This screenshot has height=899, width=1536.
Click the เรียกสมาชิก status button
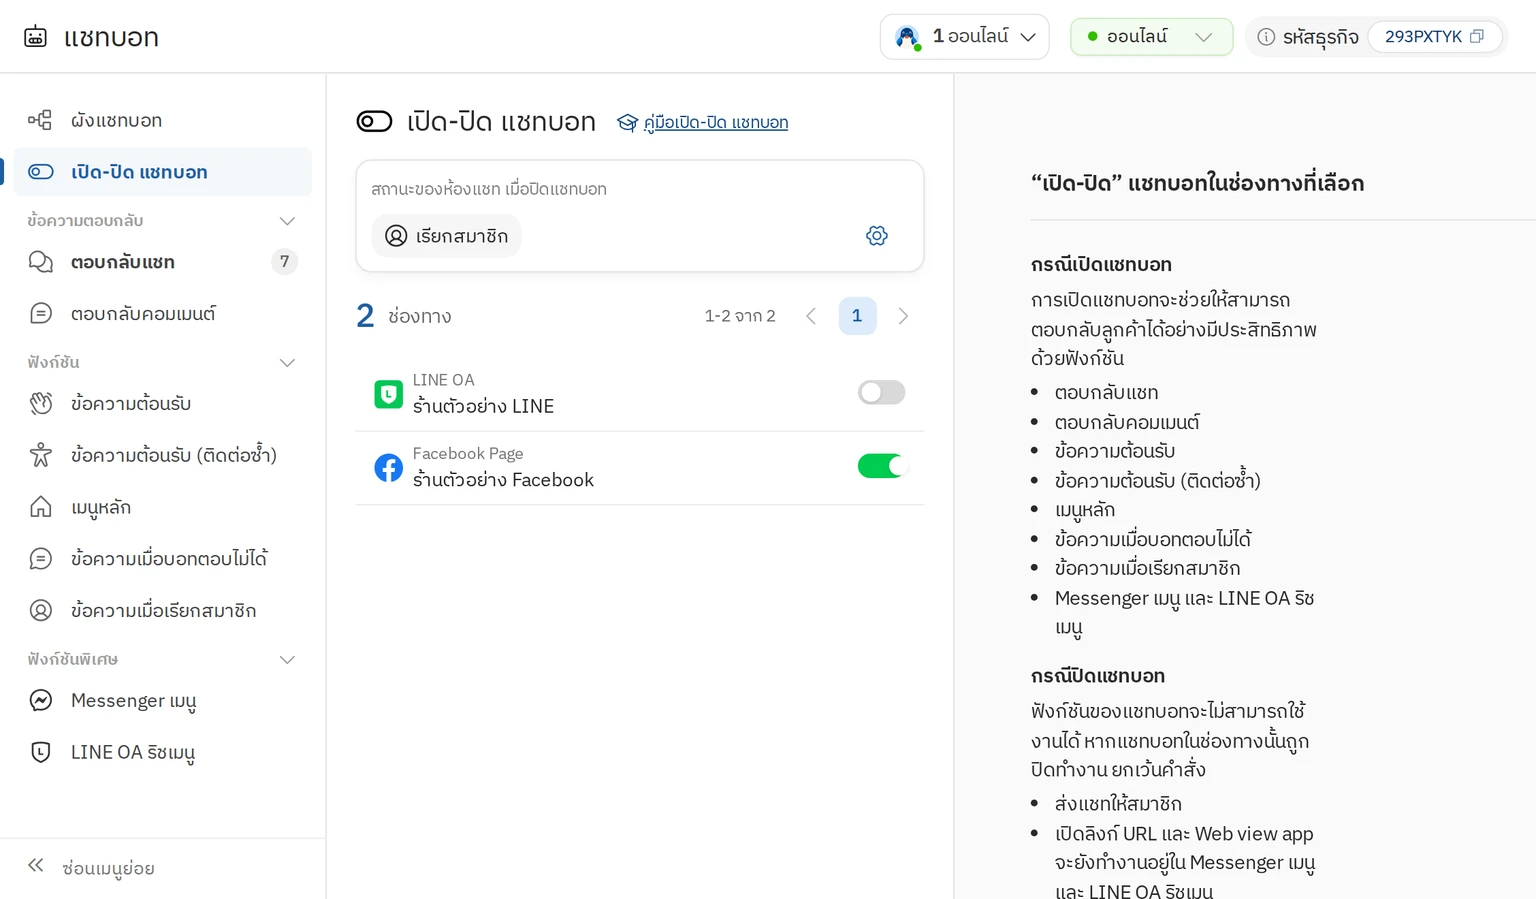(447, 236)
